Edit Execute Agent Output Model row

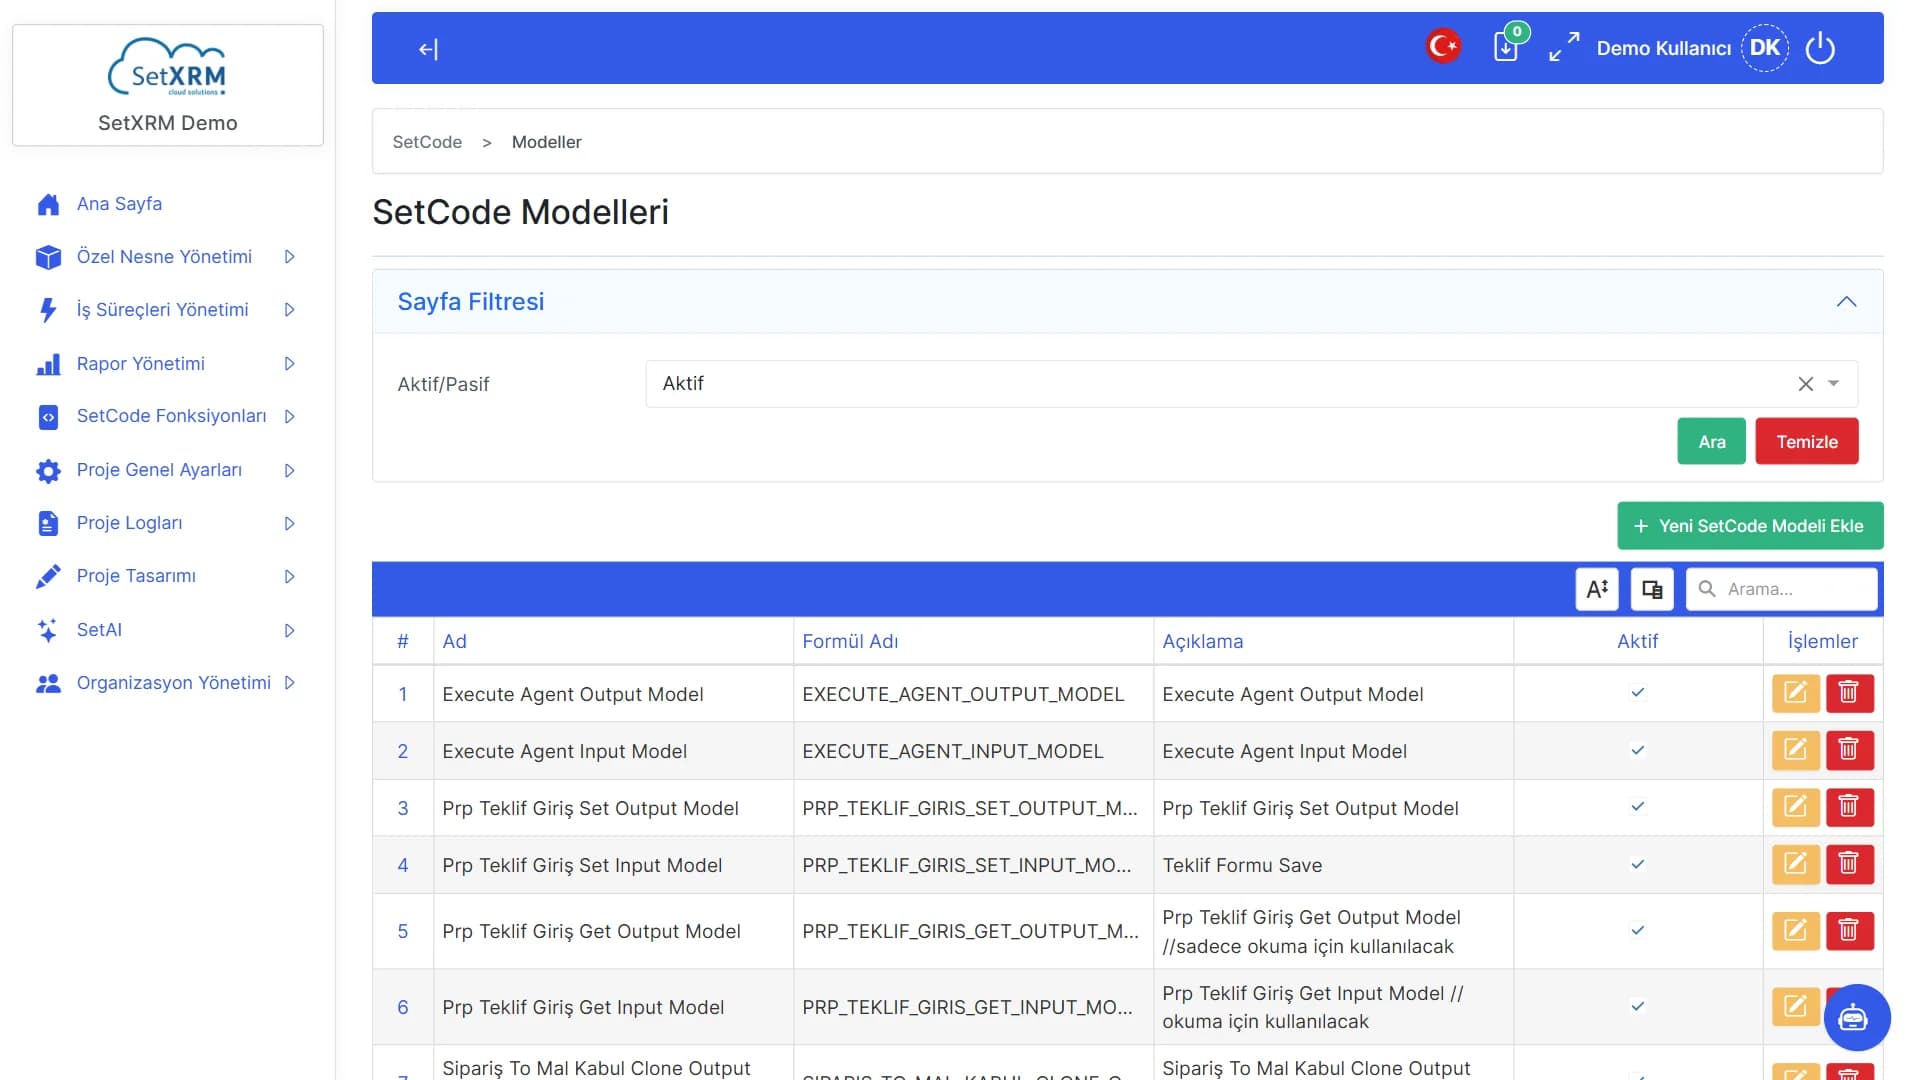coord(1795,693)
